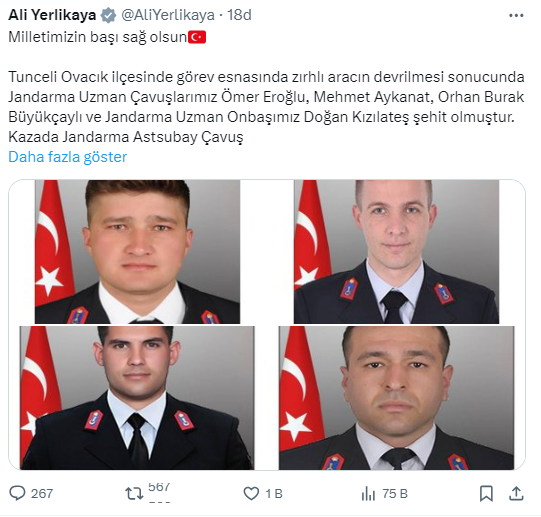Click the share upload icon
Viewport: 541px width, 517px height.
(x=516, y=493)
